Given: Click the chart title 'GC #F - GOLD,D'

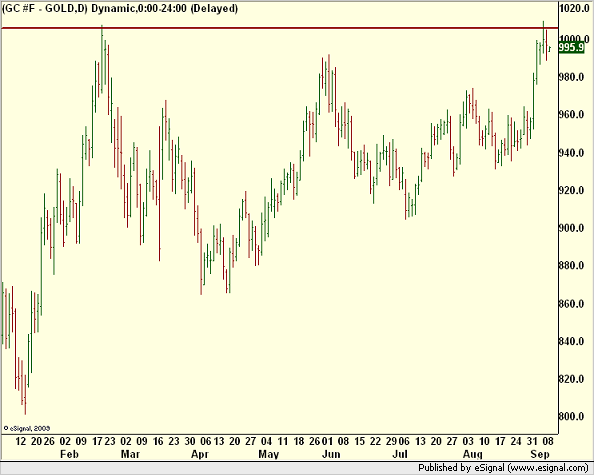Looking at the screenshot, I should coord(45,8).
